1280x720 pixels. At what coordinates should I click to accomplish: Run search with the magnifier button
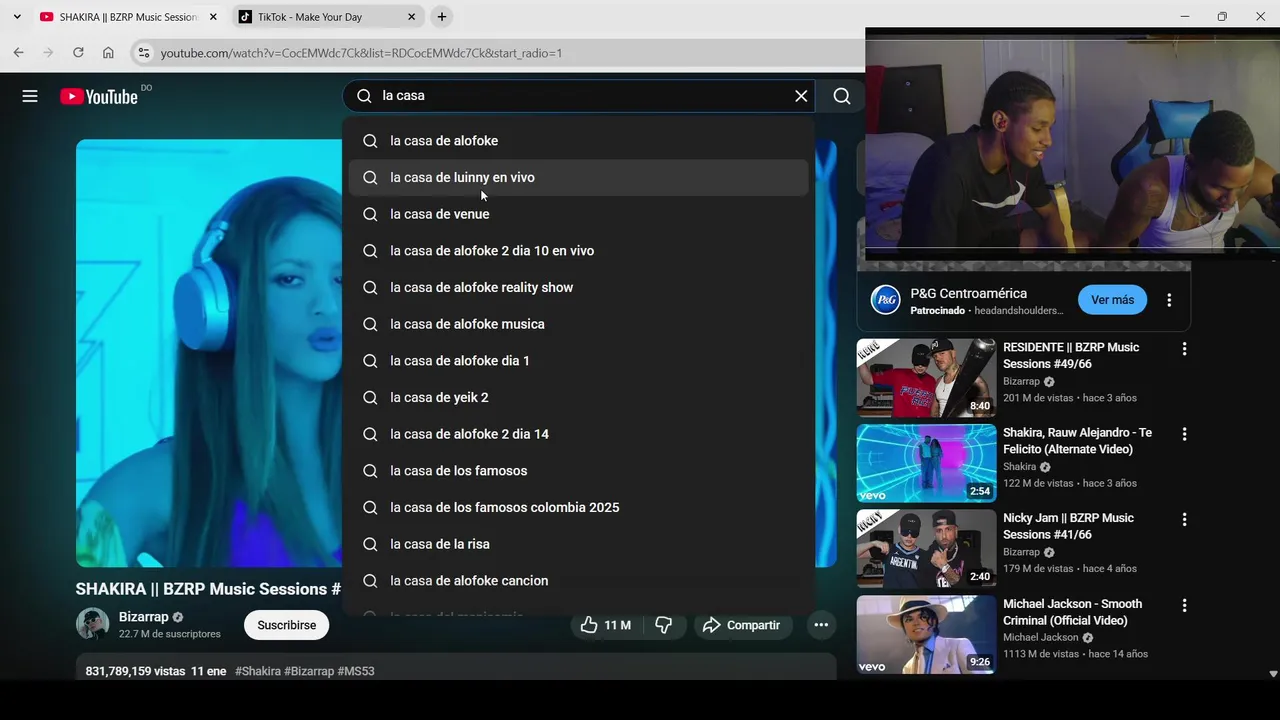coord(842,96)
